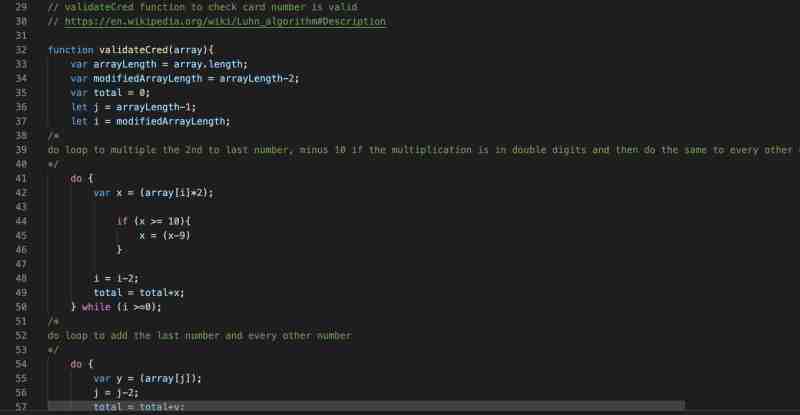Click 'total = total+x;' line

(139, 293)
